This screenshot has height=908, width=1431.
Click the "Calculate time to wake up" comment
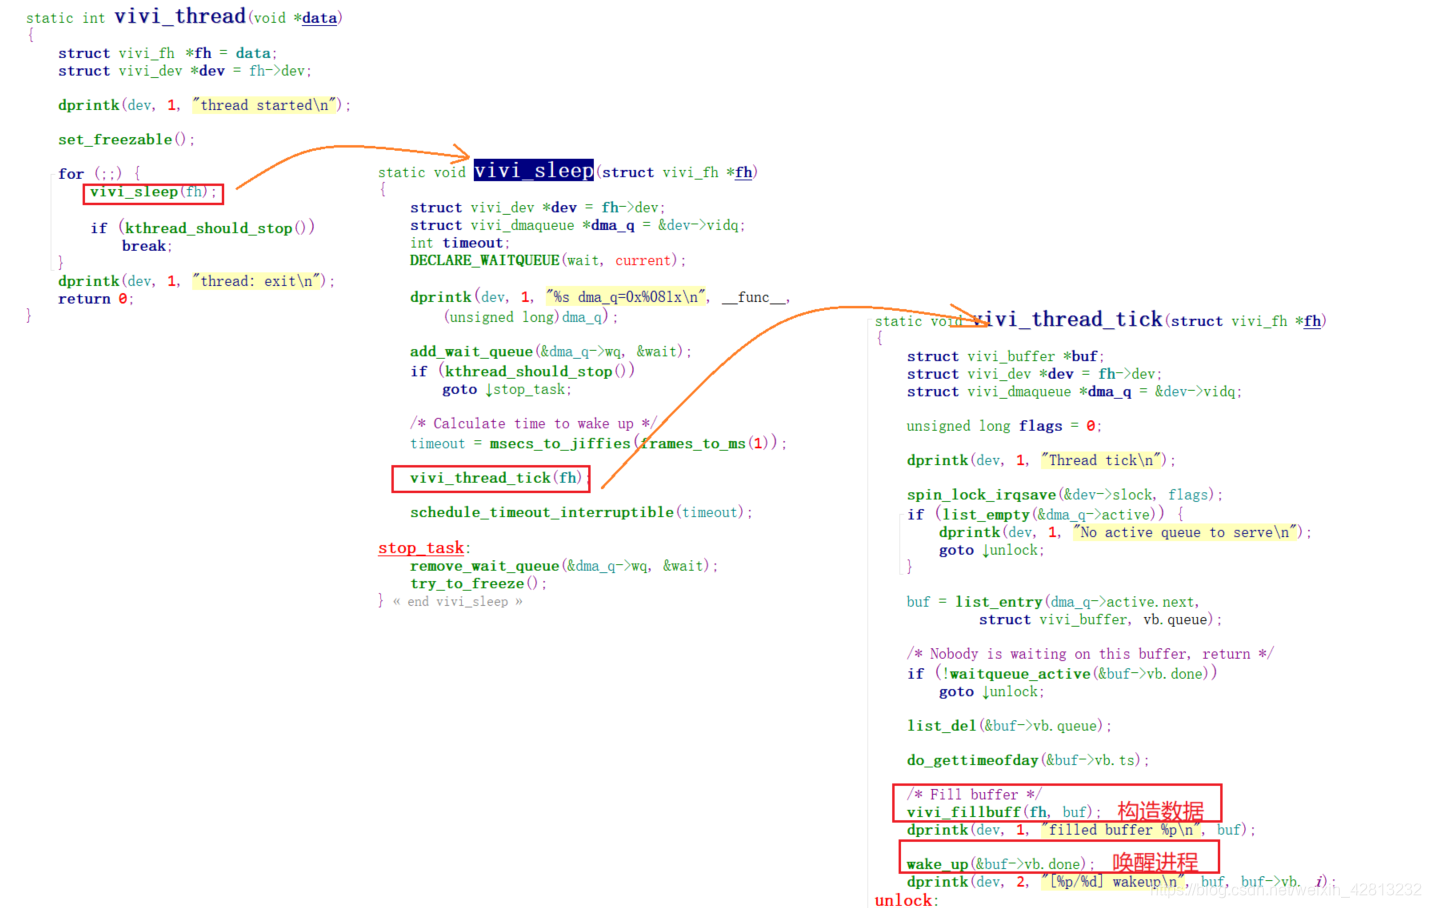[x=533, y=424]
